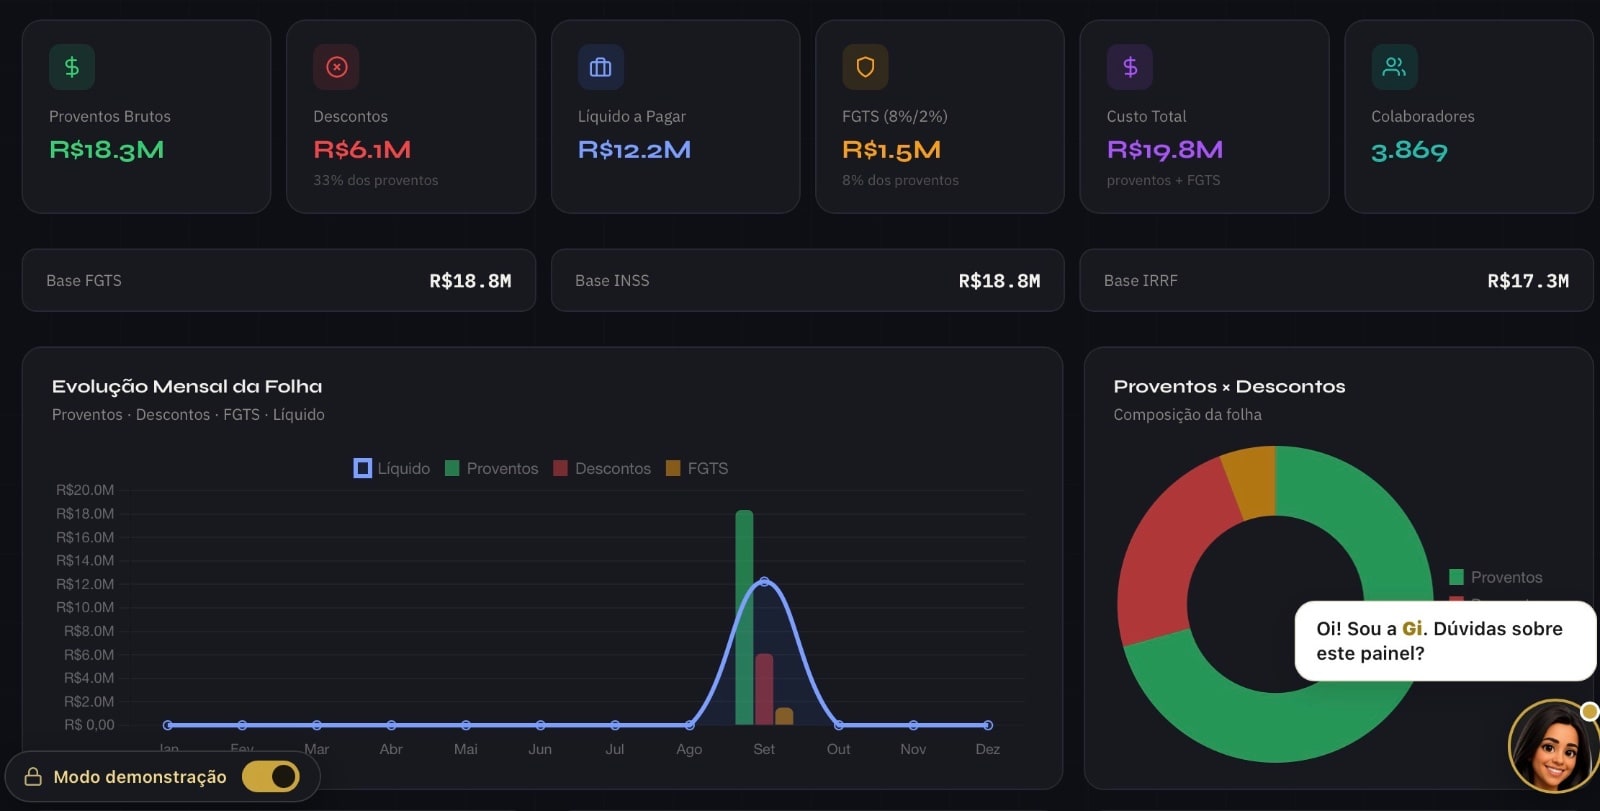
Task: Click the Evolução Mensal da Folha heading
Action: (x=187, y=386)
